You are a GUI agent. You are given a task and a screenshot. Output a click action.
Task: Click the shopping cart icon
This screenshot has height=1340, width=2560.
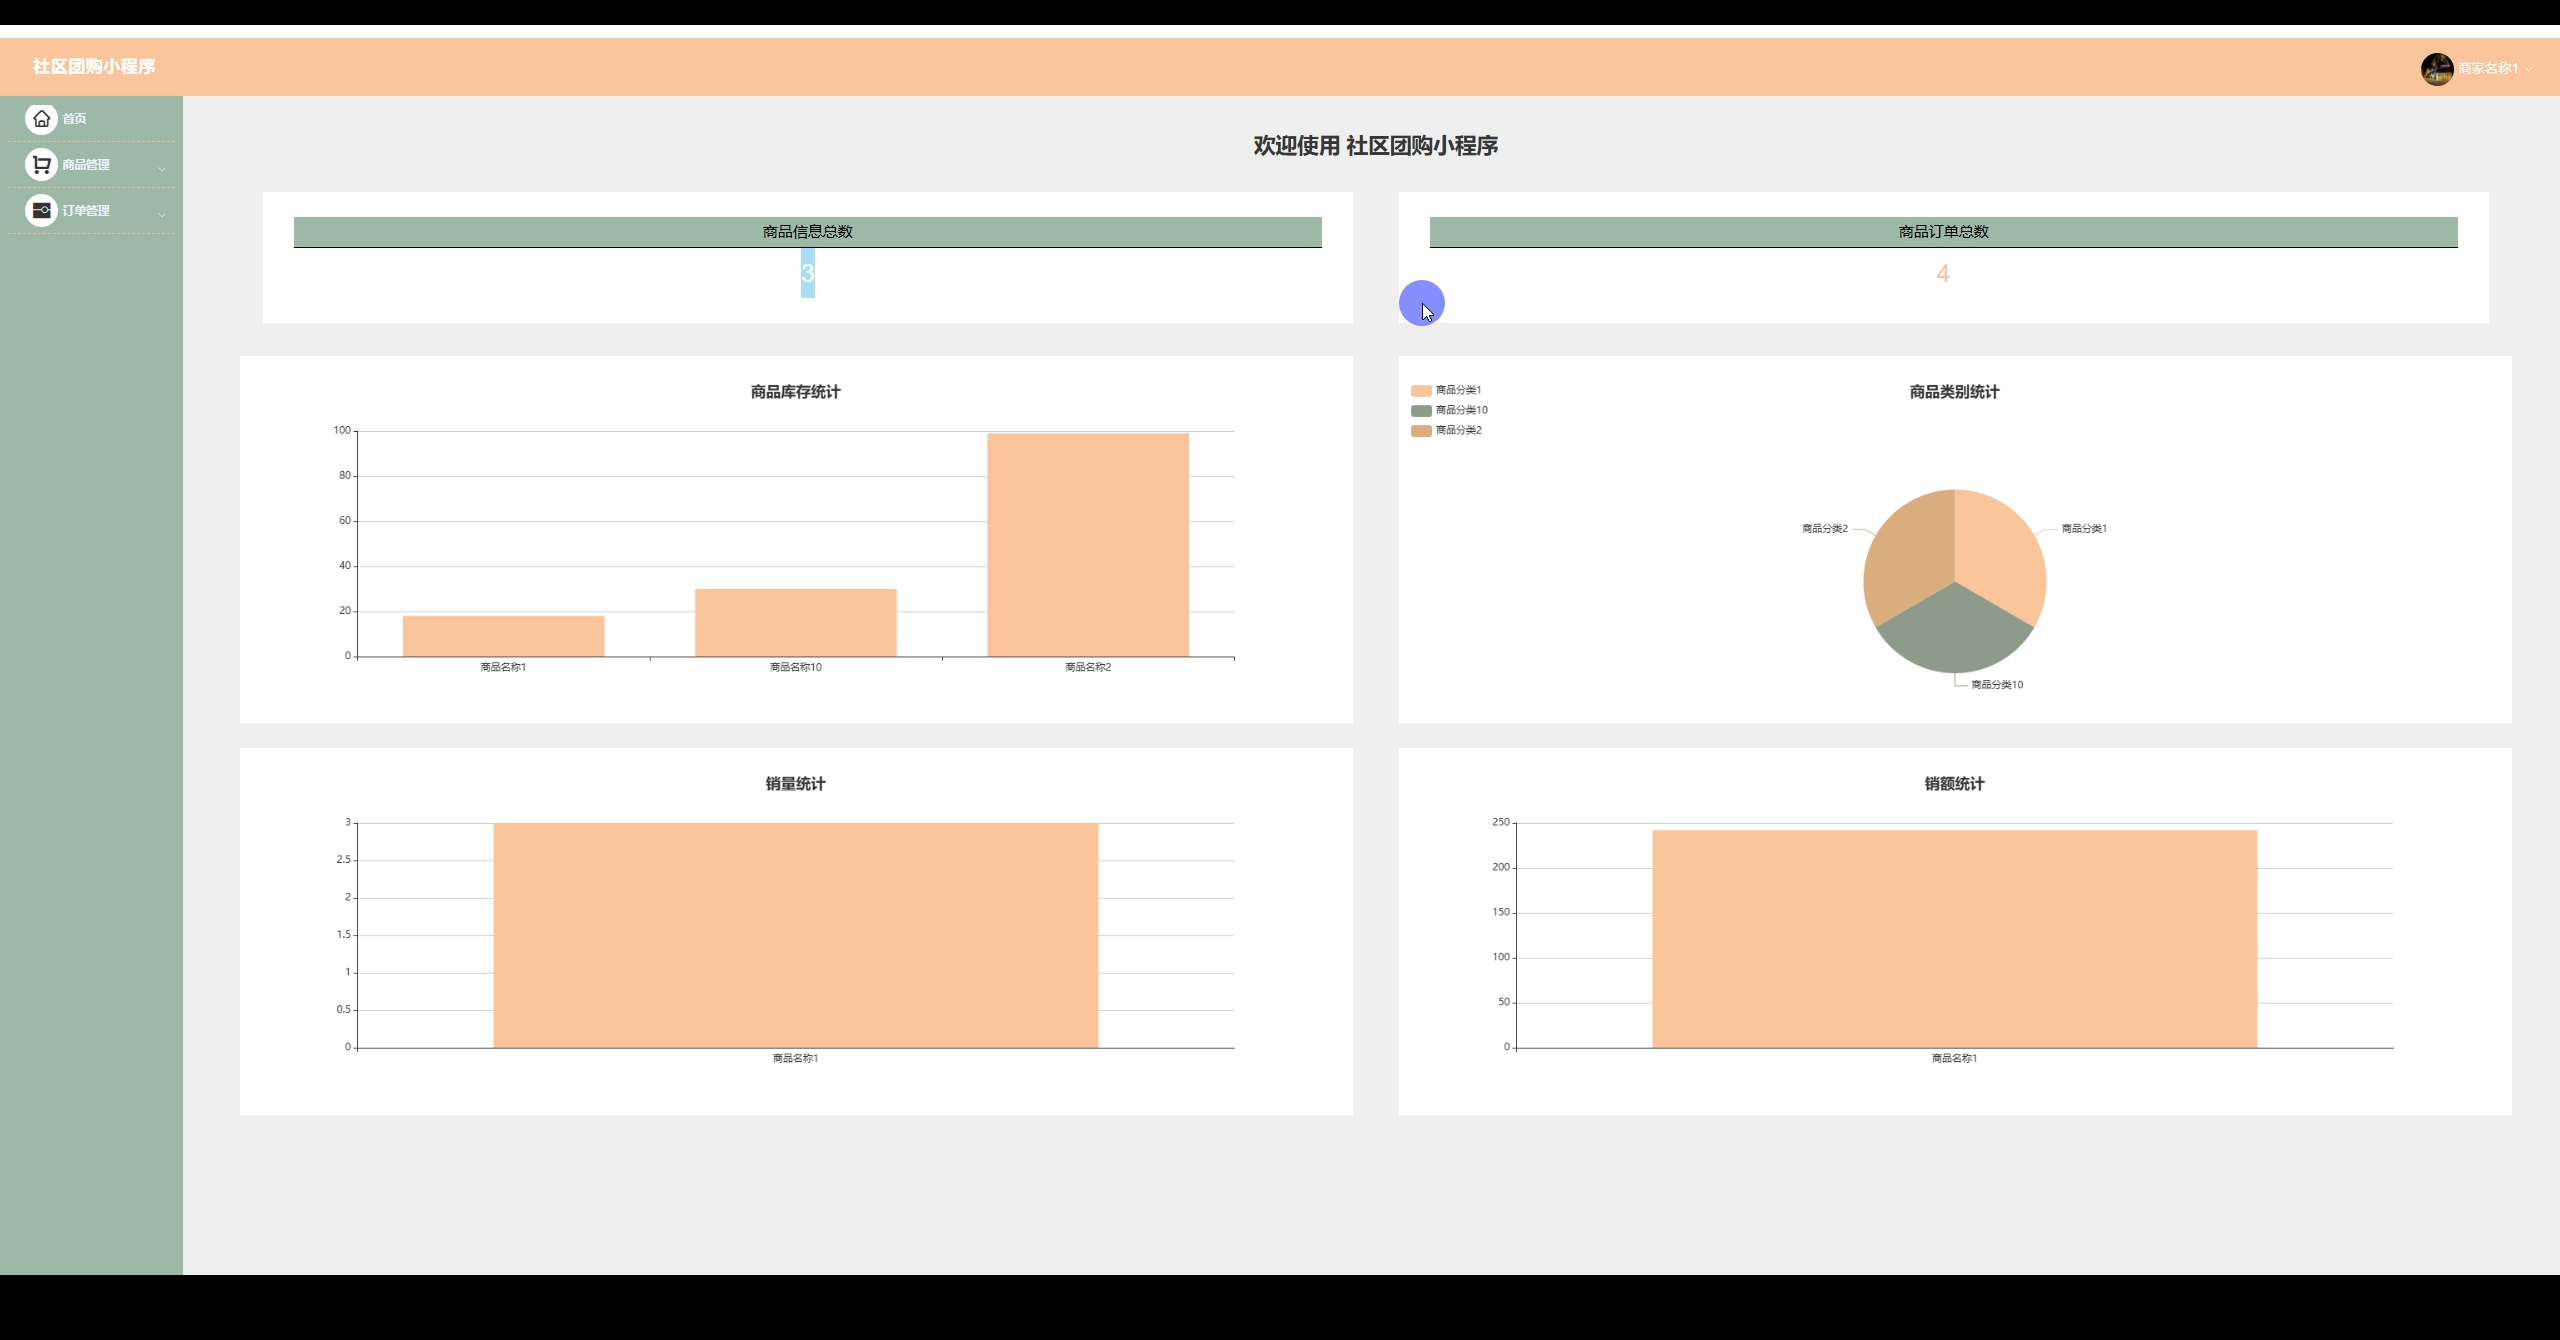point(41,165)
